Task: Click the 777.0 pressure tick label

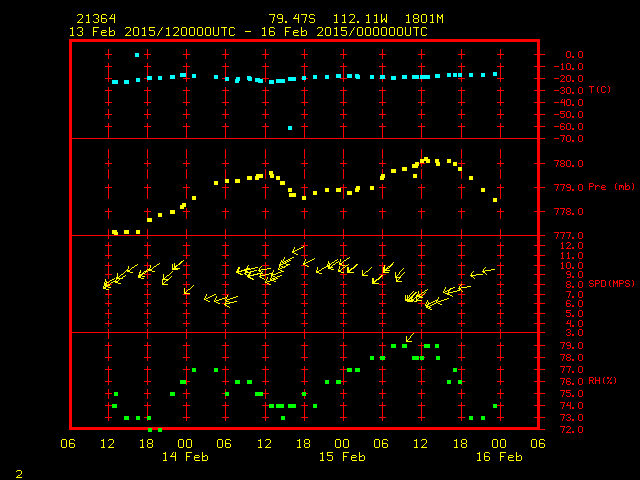Action: 569,236
